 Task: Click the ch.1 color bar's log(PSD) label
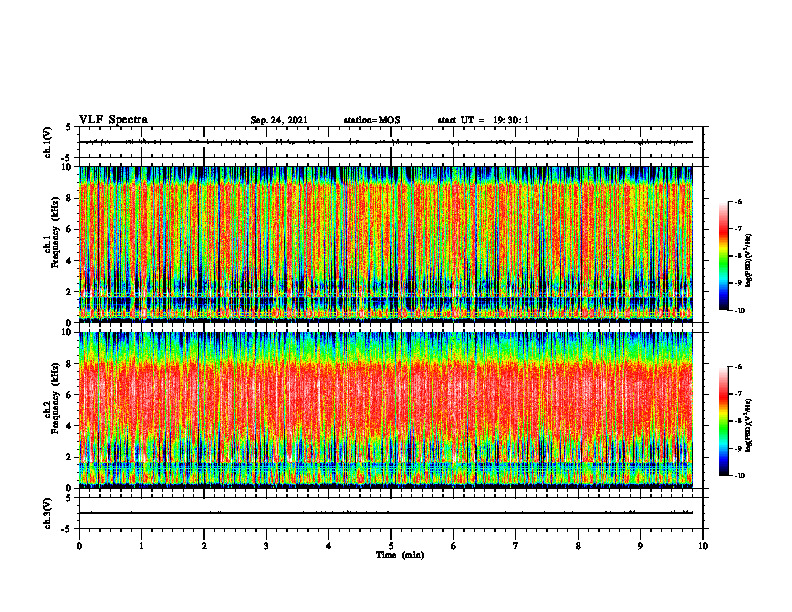click(749, 261)
